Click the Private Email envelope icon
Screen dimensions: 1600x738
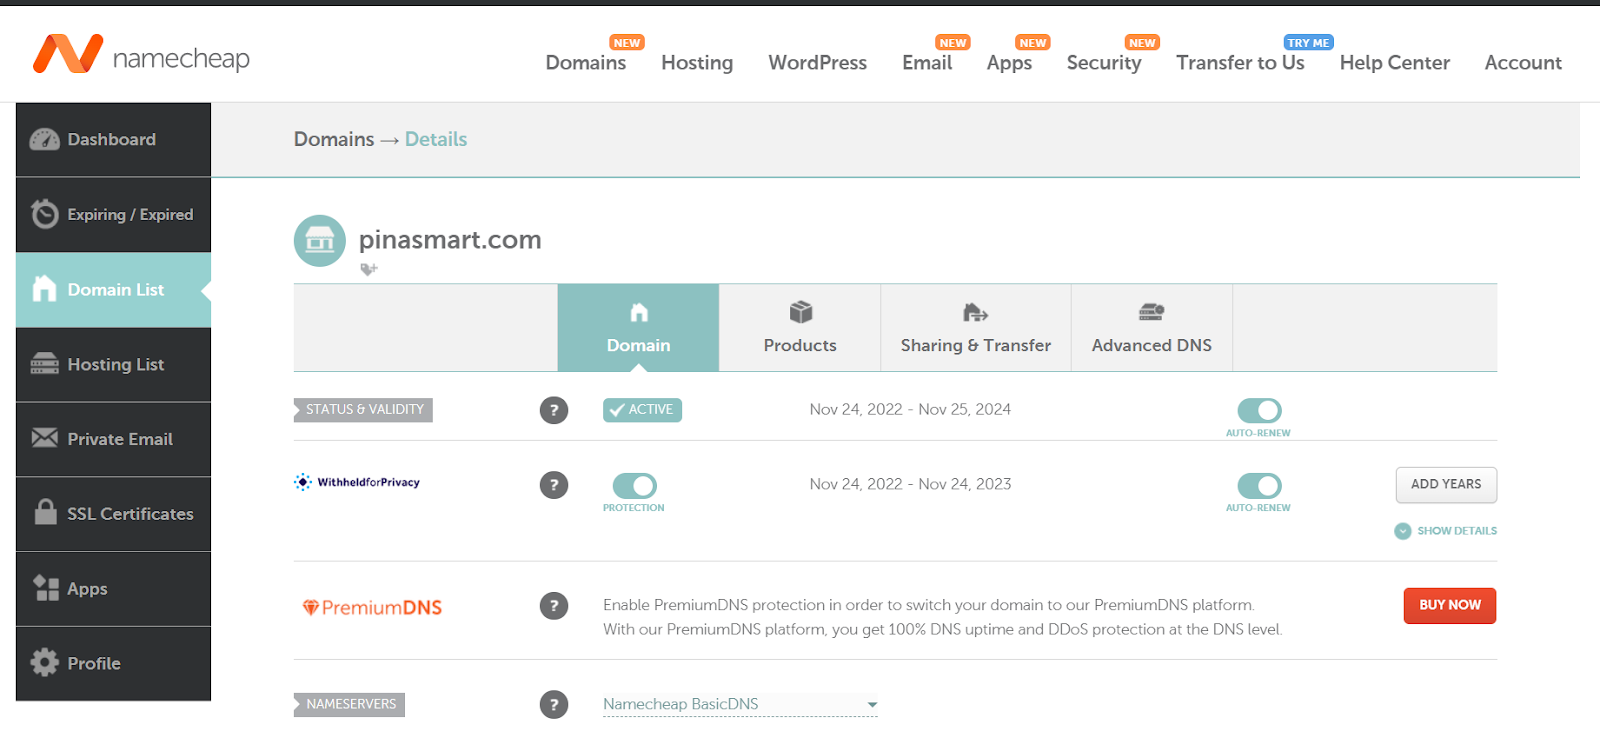click(x=45, y=438)
